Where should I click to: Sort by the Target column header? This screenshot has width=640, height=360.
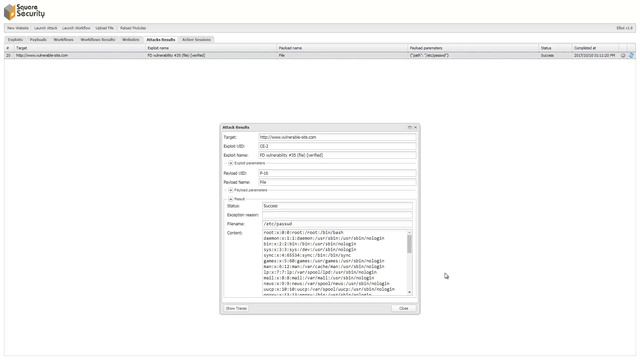click(x=80, y=48)
